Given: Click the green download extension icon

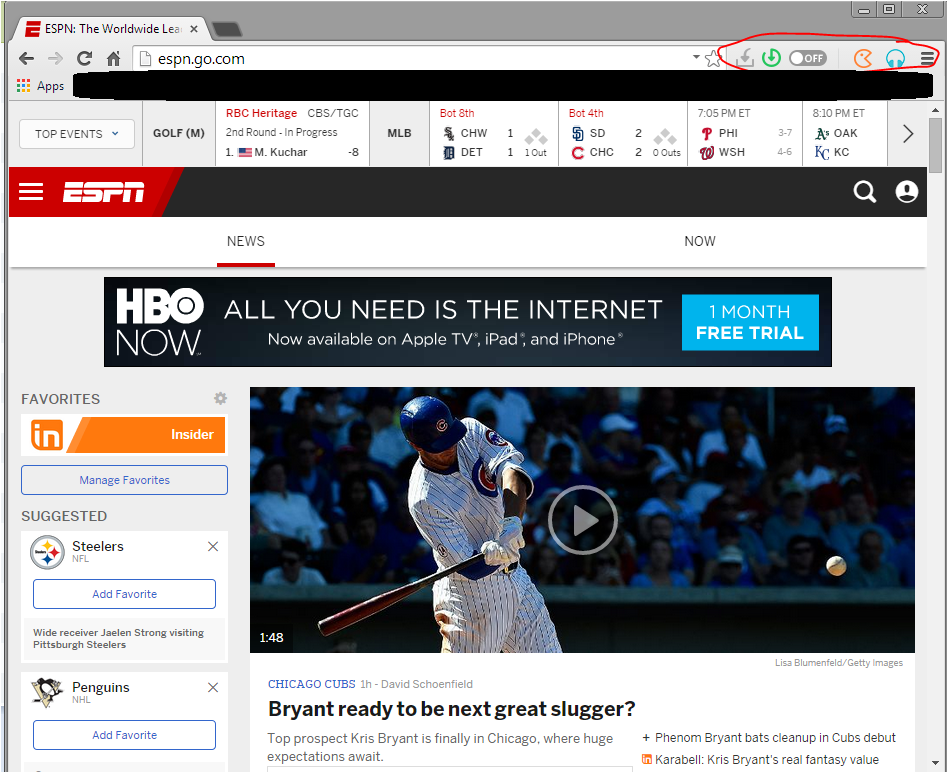Looking at the screenshot, I should (x=771, y=58).
